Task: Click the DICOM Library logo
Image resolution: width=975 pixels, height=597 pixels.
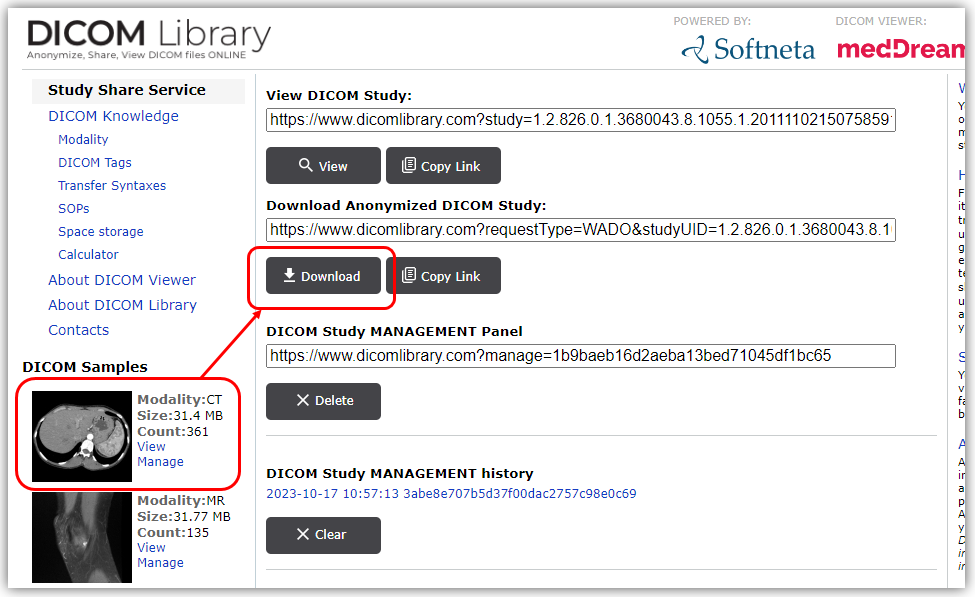Action: [148, 38]
